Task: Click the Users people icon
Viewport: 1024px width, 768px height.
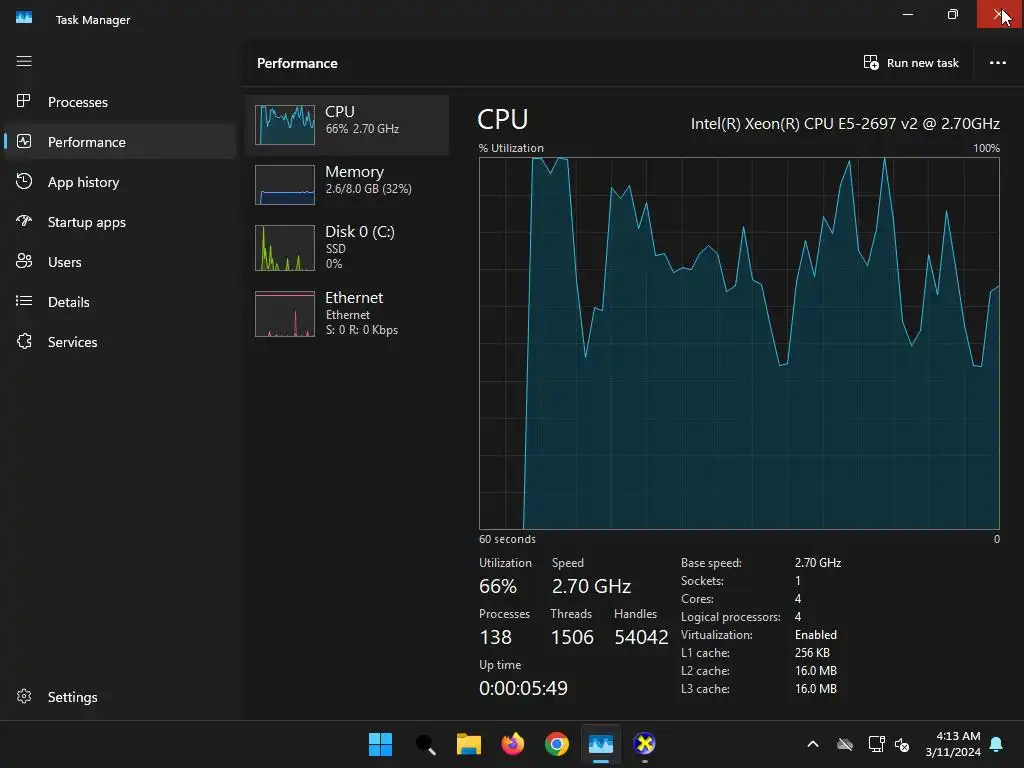Action: [x=24, y=261]
